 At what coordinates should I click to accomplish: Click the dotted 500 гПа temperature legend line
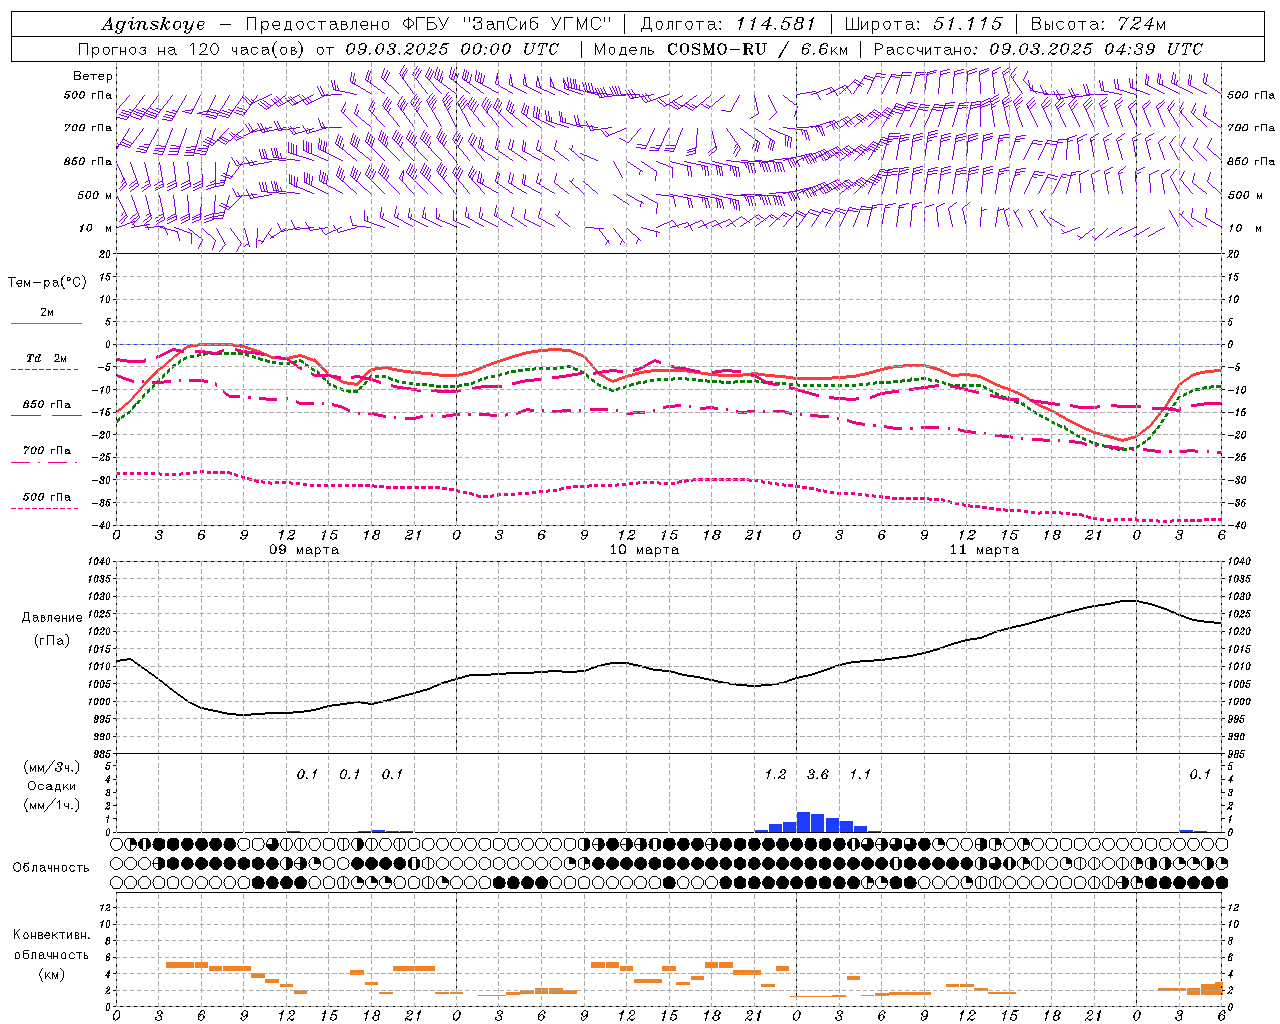click(x=44, y=508)
